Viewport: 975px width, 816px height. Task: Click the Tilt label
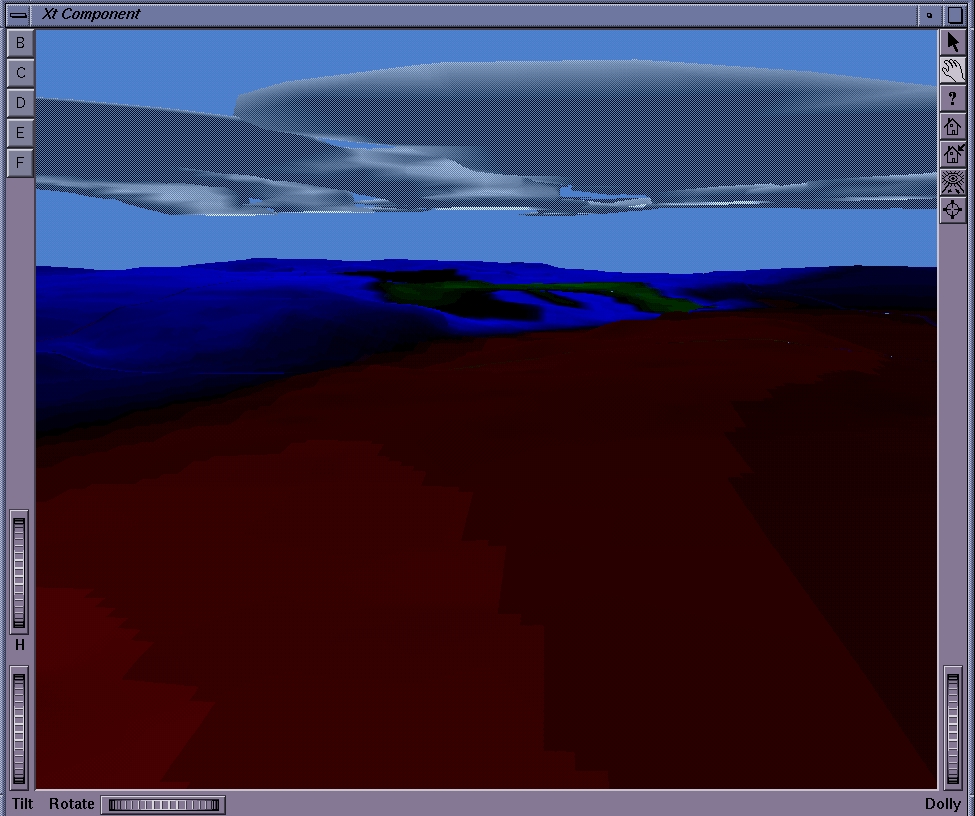22,804
